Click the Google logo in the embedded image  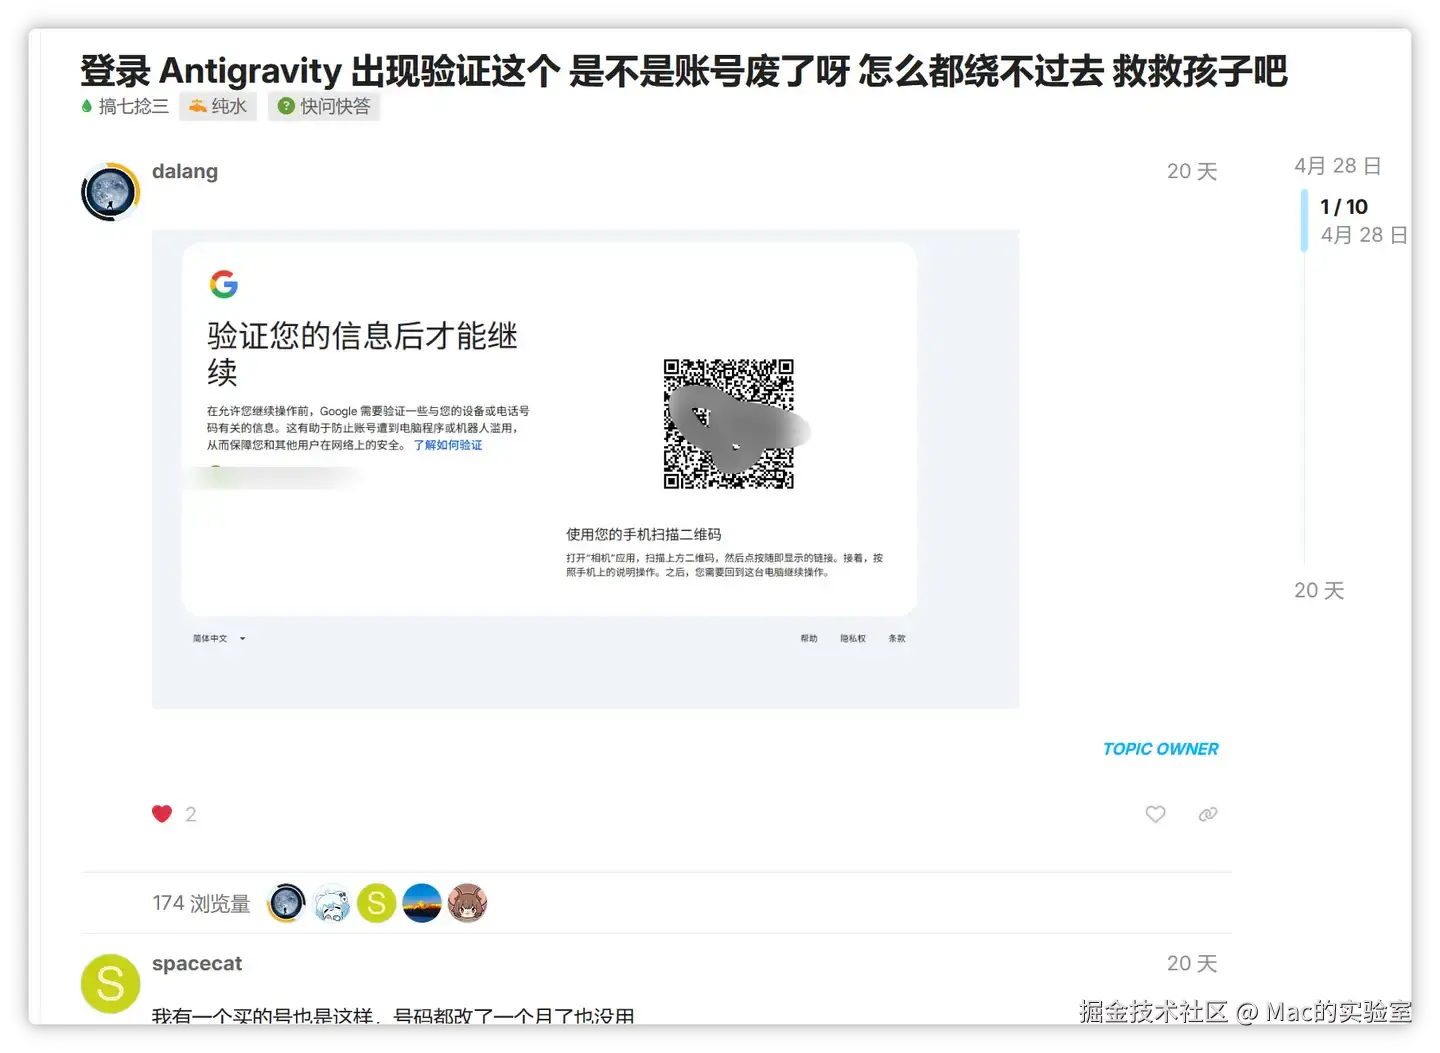(224, 284)
